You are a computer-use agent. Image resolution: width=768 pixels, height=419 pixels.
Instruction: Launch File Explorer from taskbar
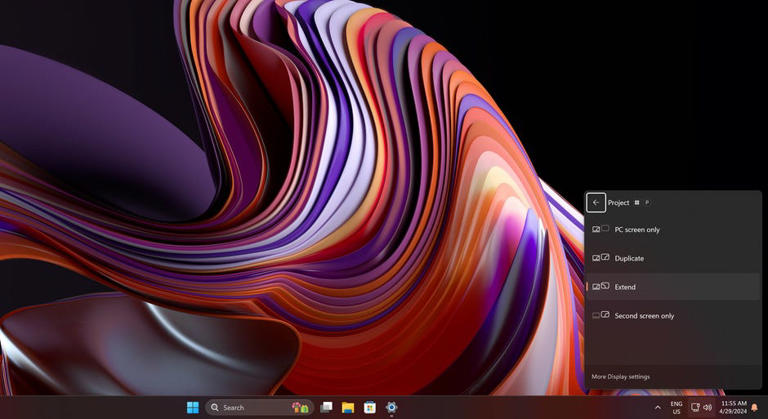click(x=348, y=407)
